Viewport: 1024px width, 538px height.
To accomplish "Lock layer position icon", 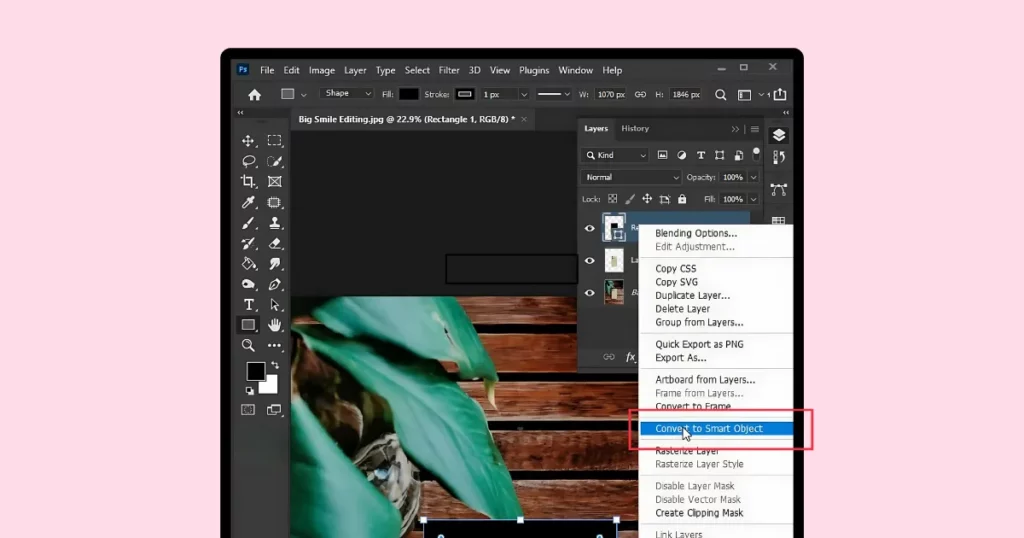I will [647, 199].
